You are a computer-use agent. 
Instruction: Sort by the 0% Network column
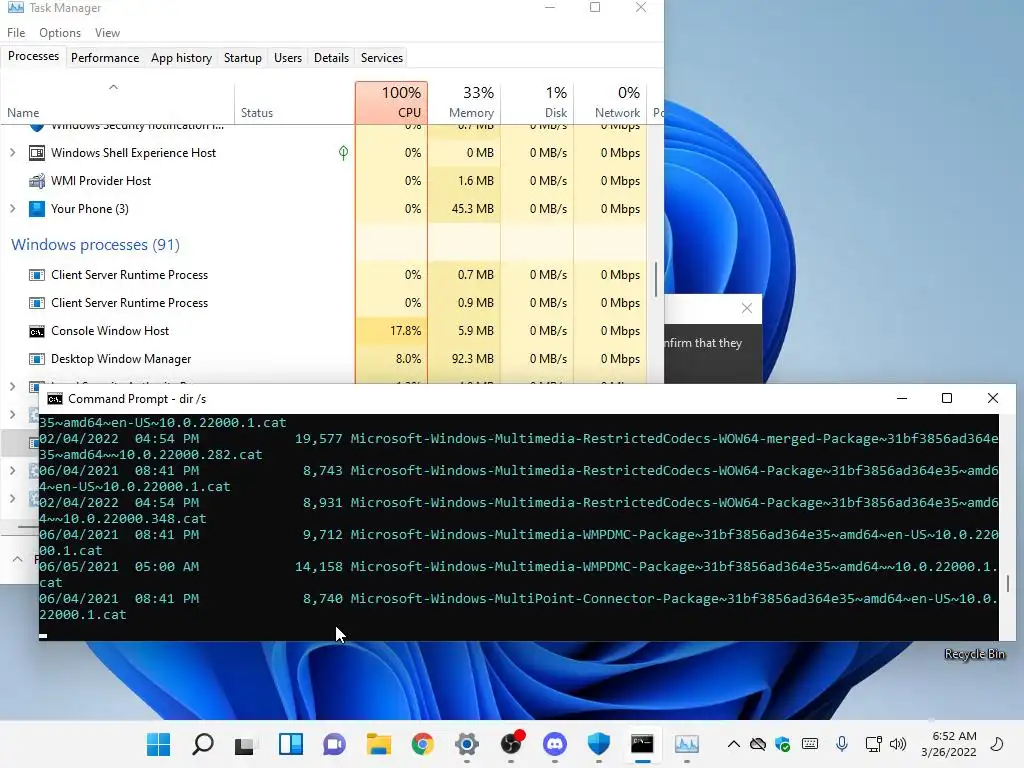pyautogui.click(x=610, y=103)
